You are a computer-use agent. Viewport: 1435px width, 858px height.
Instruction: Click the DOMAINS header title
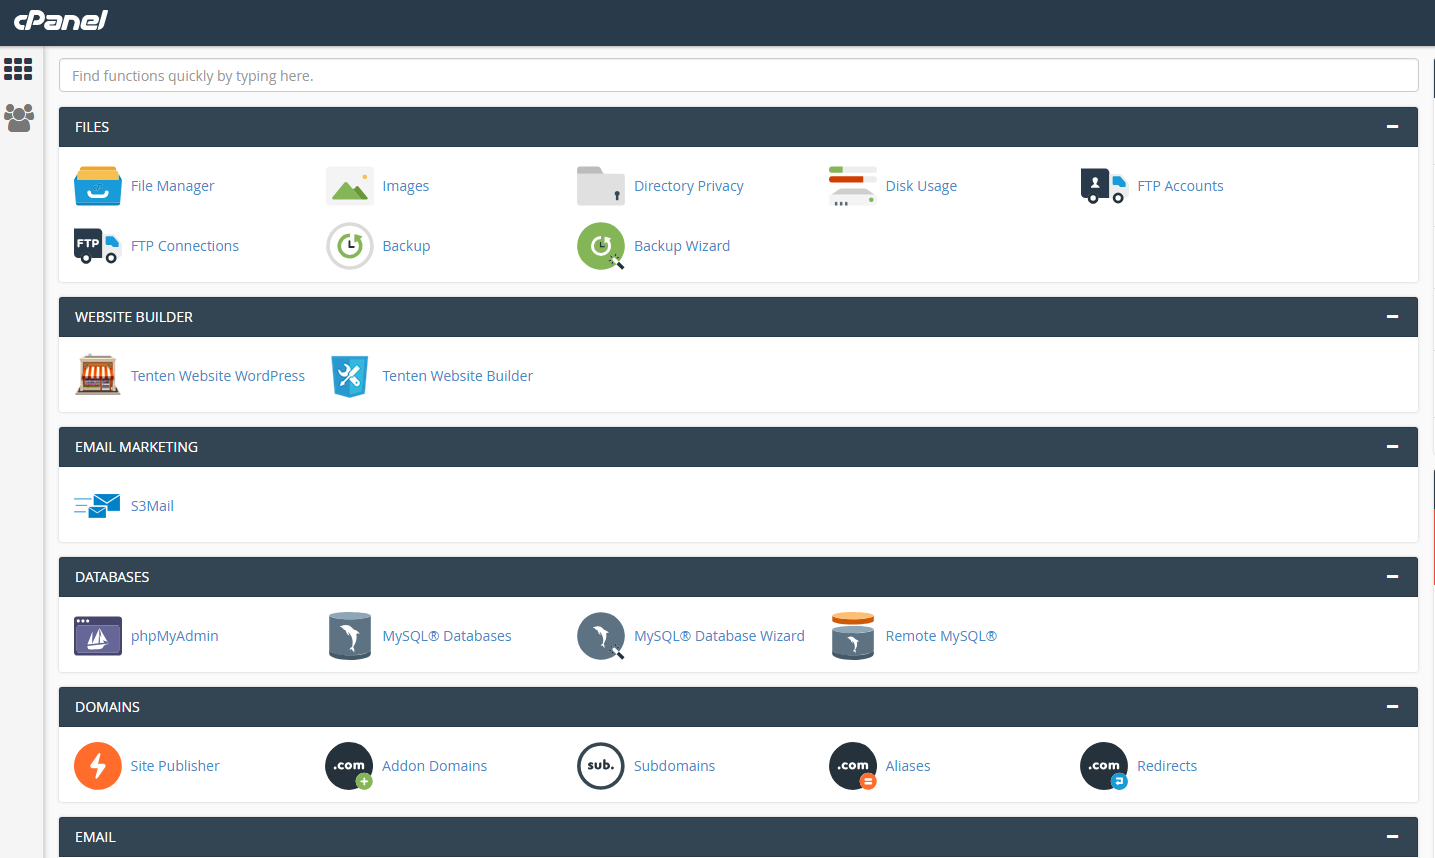pos(107,707)
